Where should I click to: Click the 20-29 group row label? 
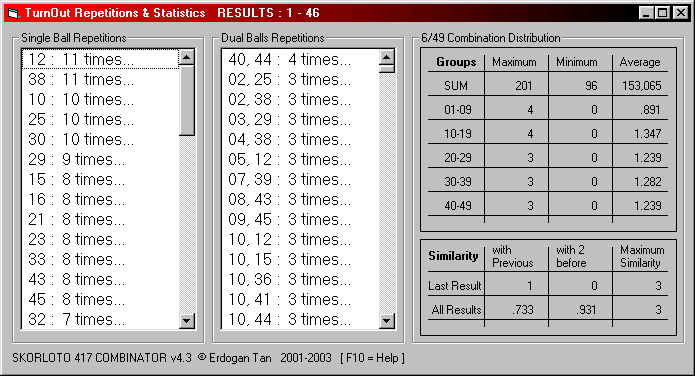click(x=457, y=157)
